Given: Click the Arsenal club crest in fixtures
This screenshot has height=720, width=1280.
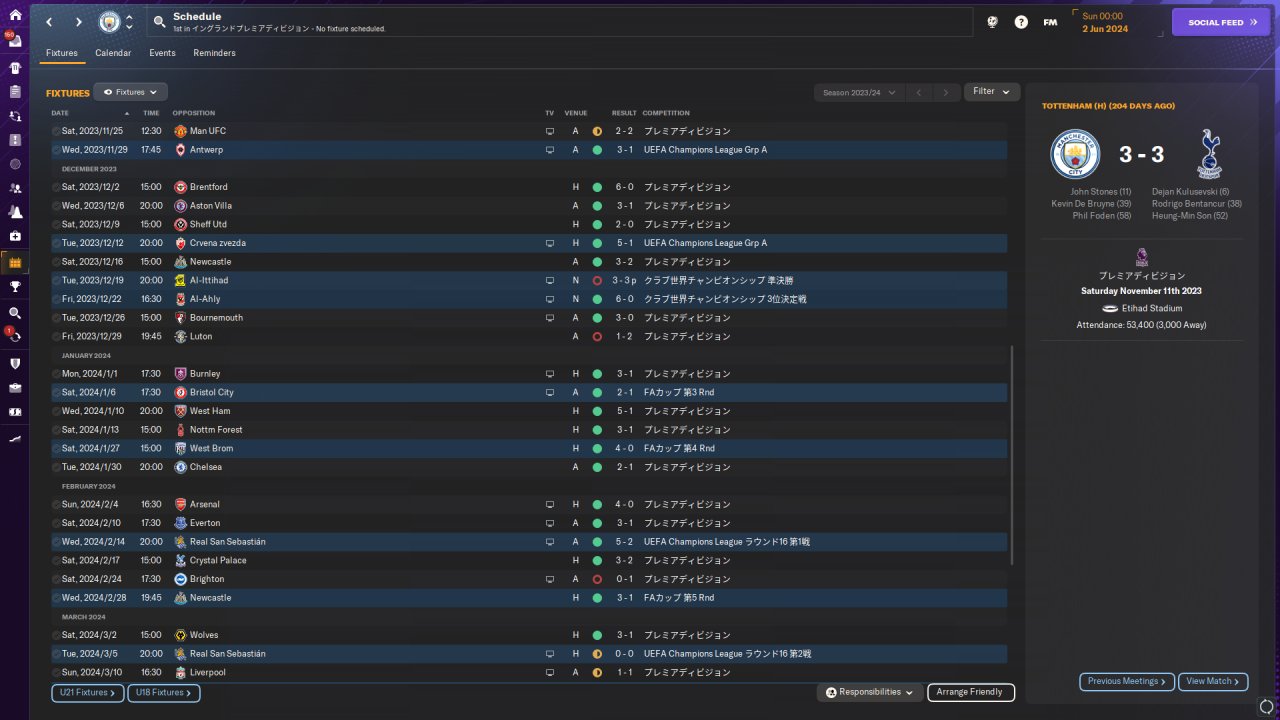Looking at the screenshot, I should pos(180,505).
